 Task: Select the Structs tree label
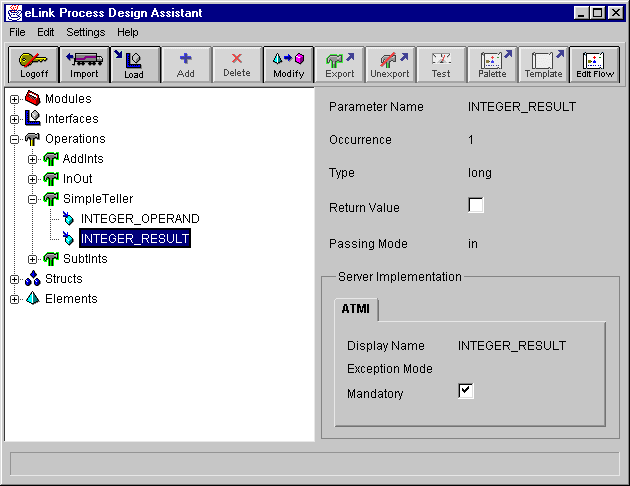[63, 278]
